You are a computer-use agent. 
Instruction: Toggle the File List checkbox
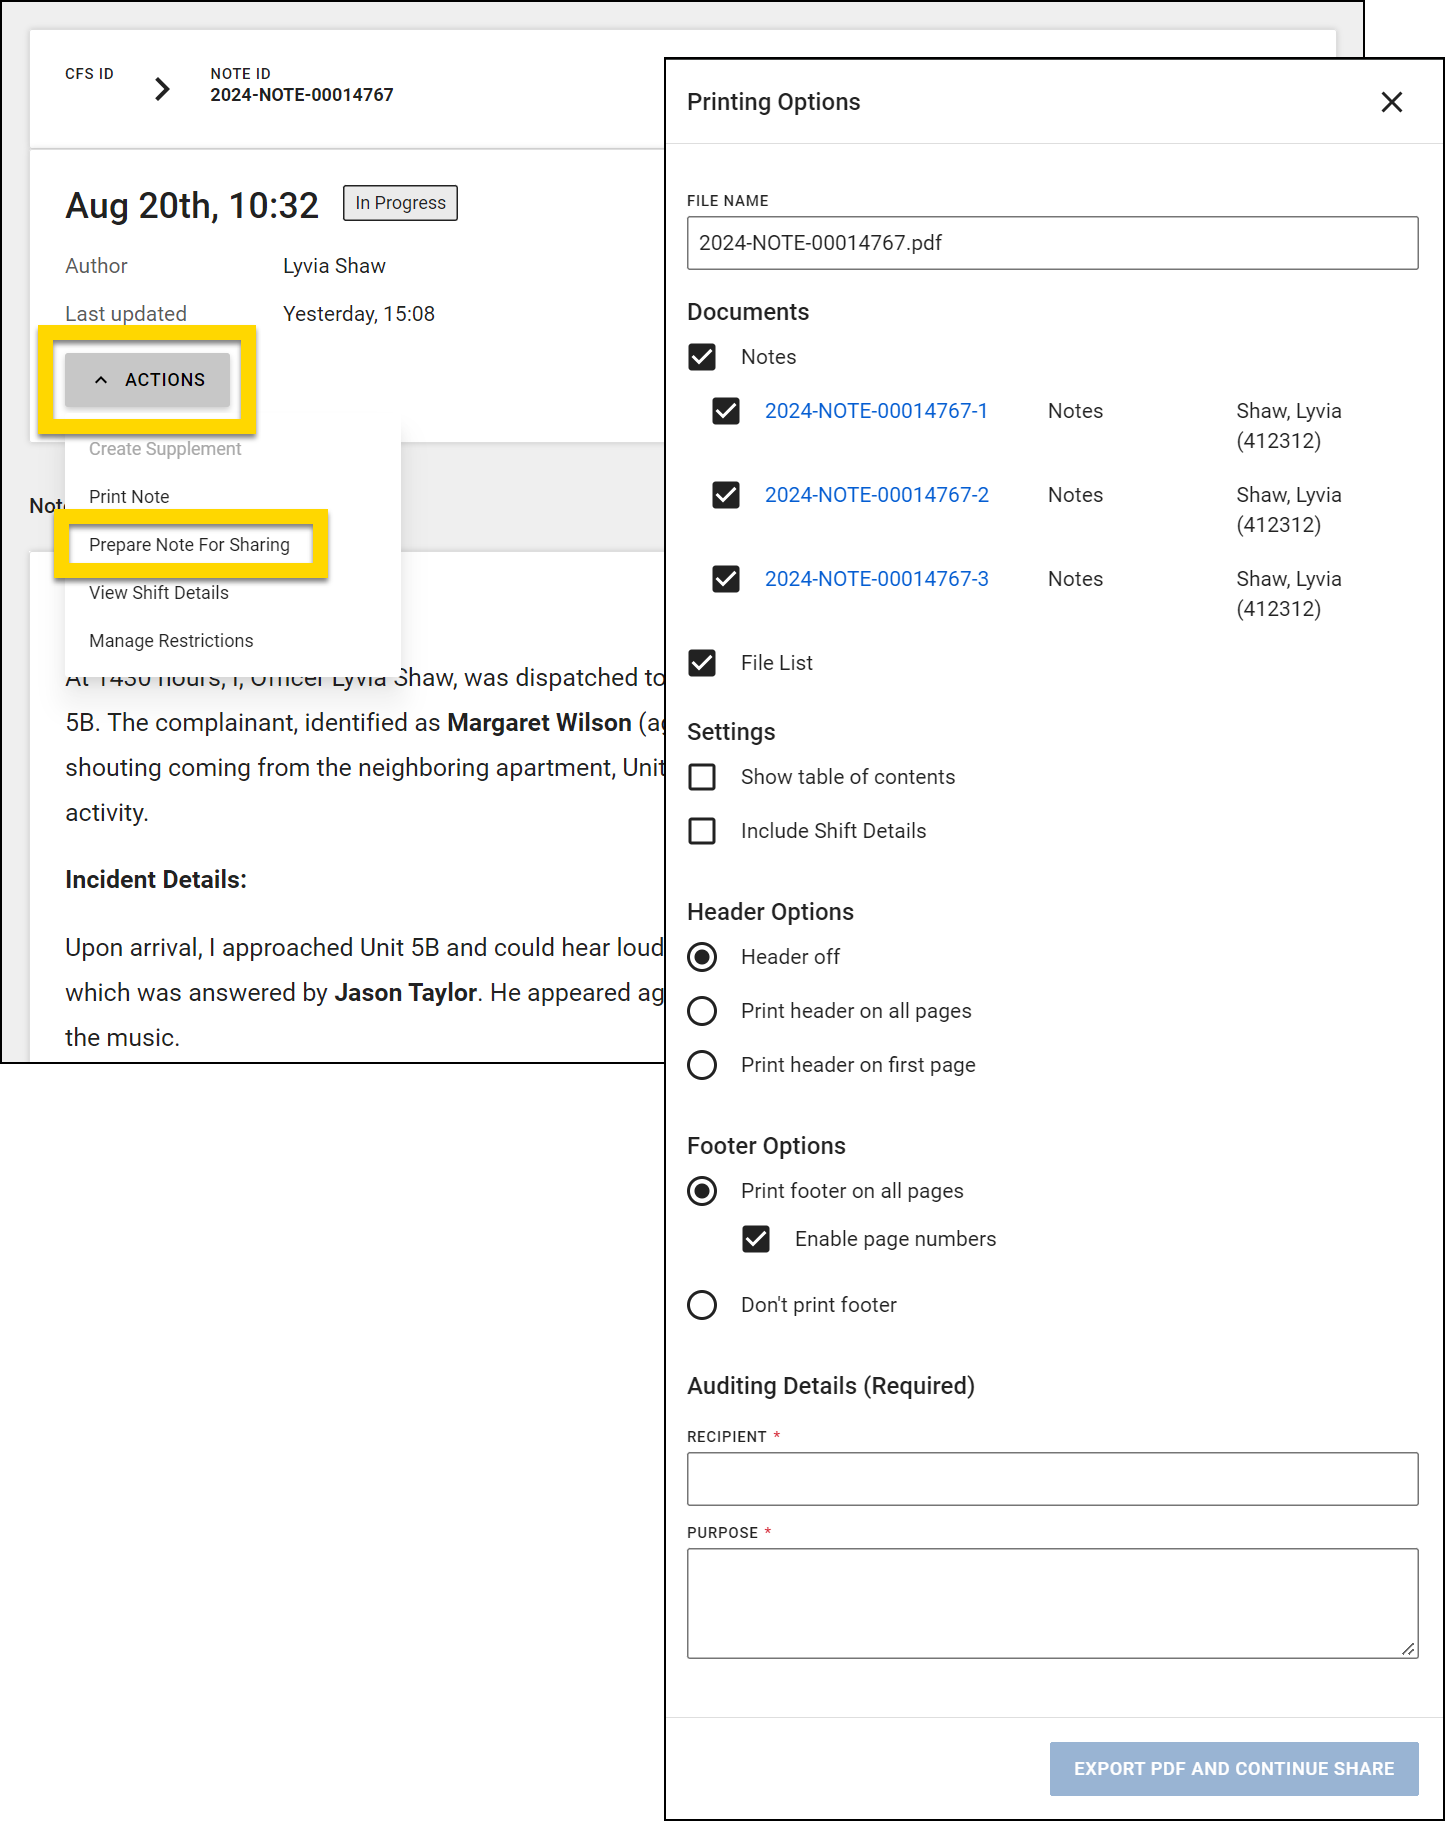(x=702, y=663)
